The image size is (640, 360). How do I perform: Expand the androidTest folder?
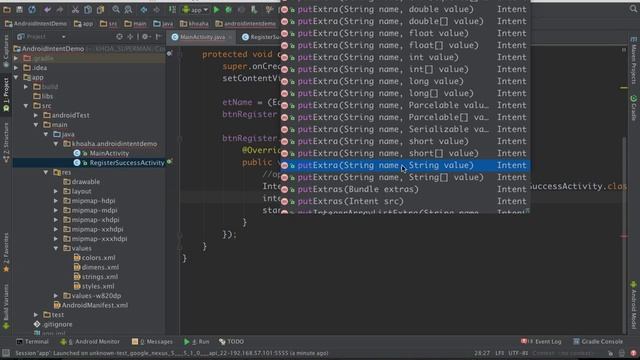point(36,115)
